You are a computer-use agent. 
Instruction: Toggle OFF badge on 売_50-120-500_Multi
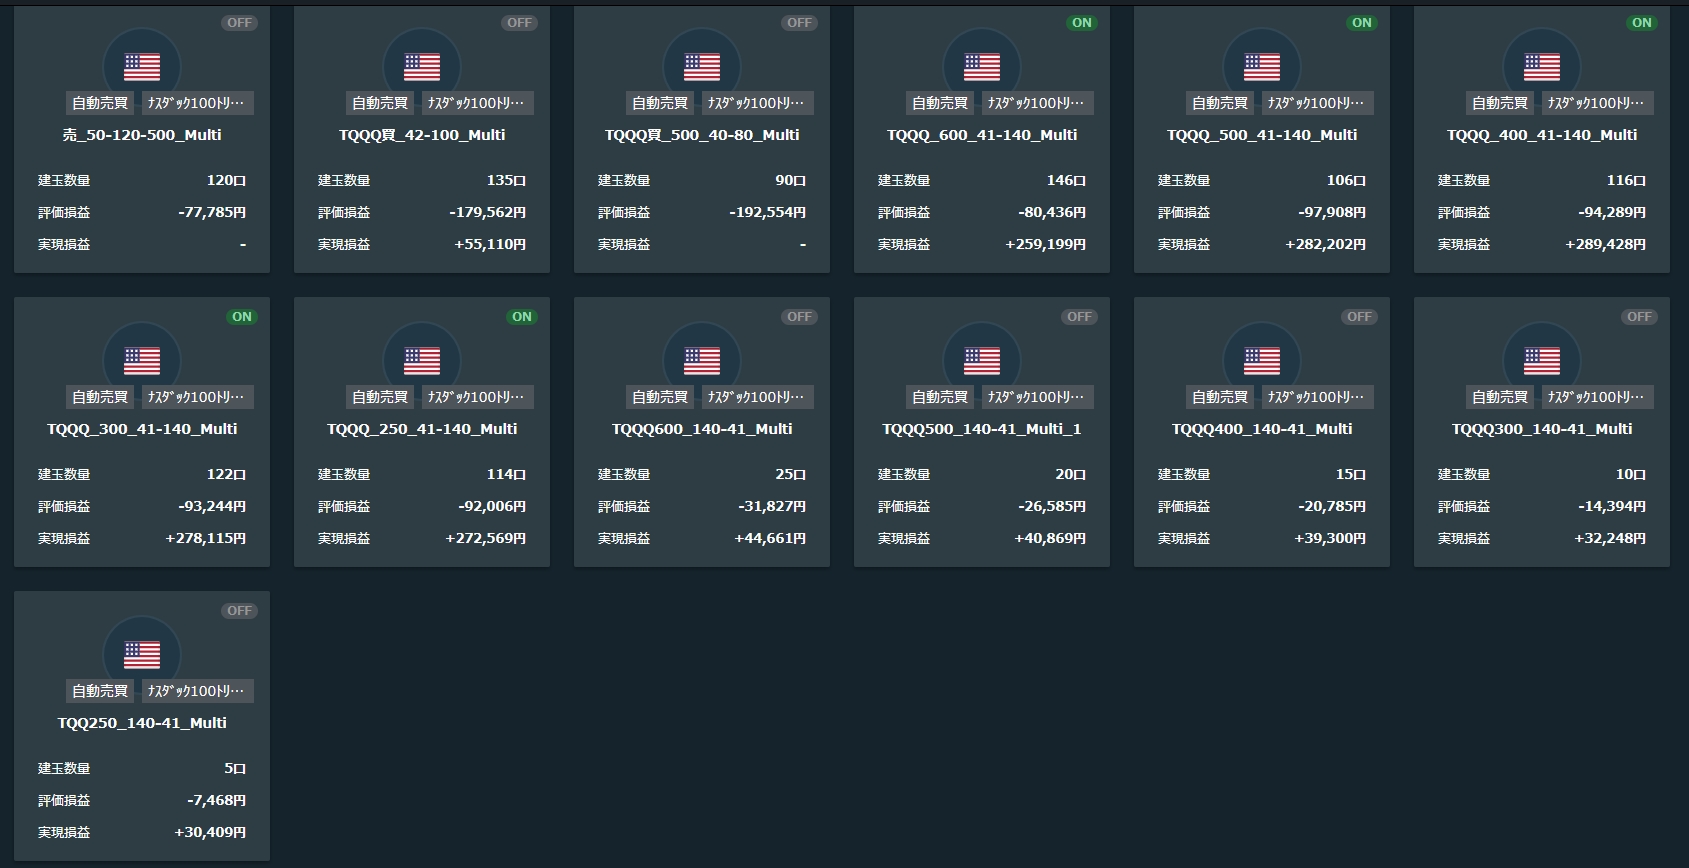(240, 22)
